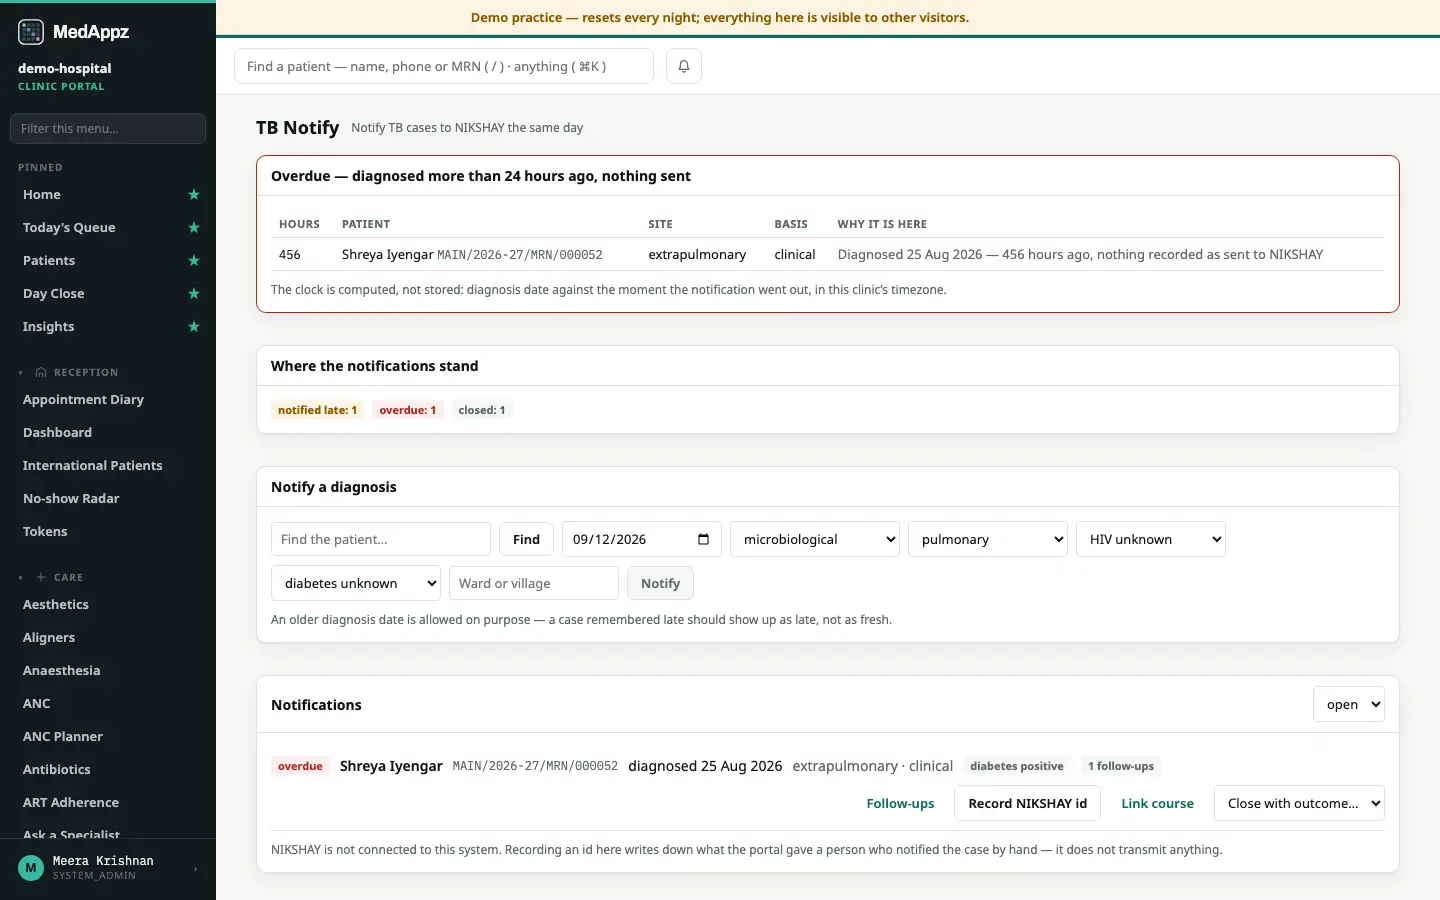Unpin Insights with its star icon
This screenshot has width=1440, height=900.
tap(194, 327)
